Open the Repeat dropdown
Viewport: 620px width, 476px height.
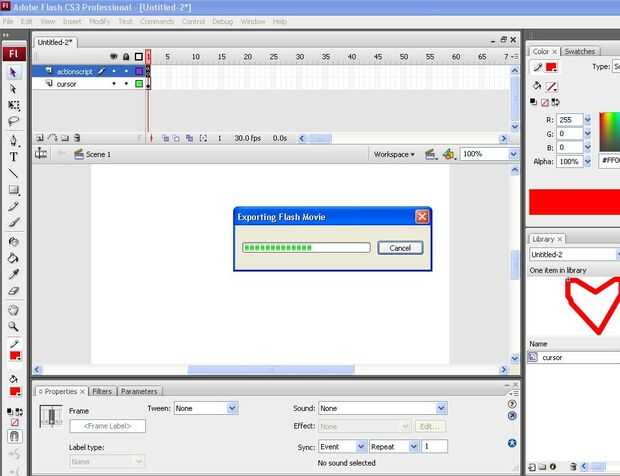pos(413,447)
